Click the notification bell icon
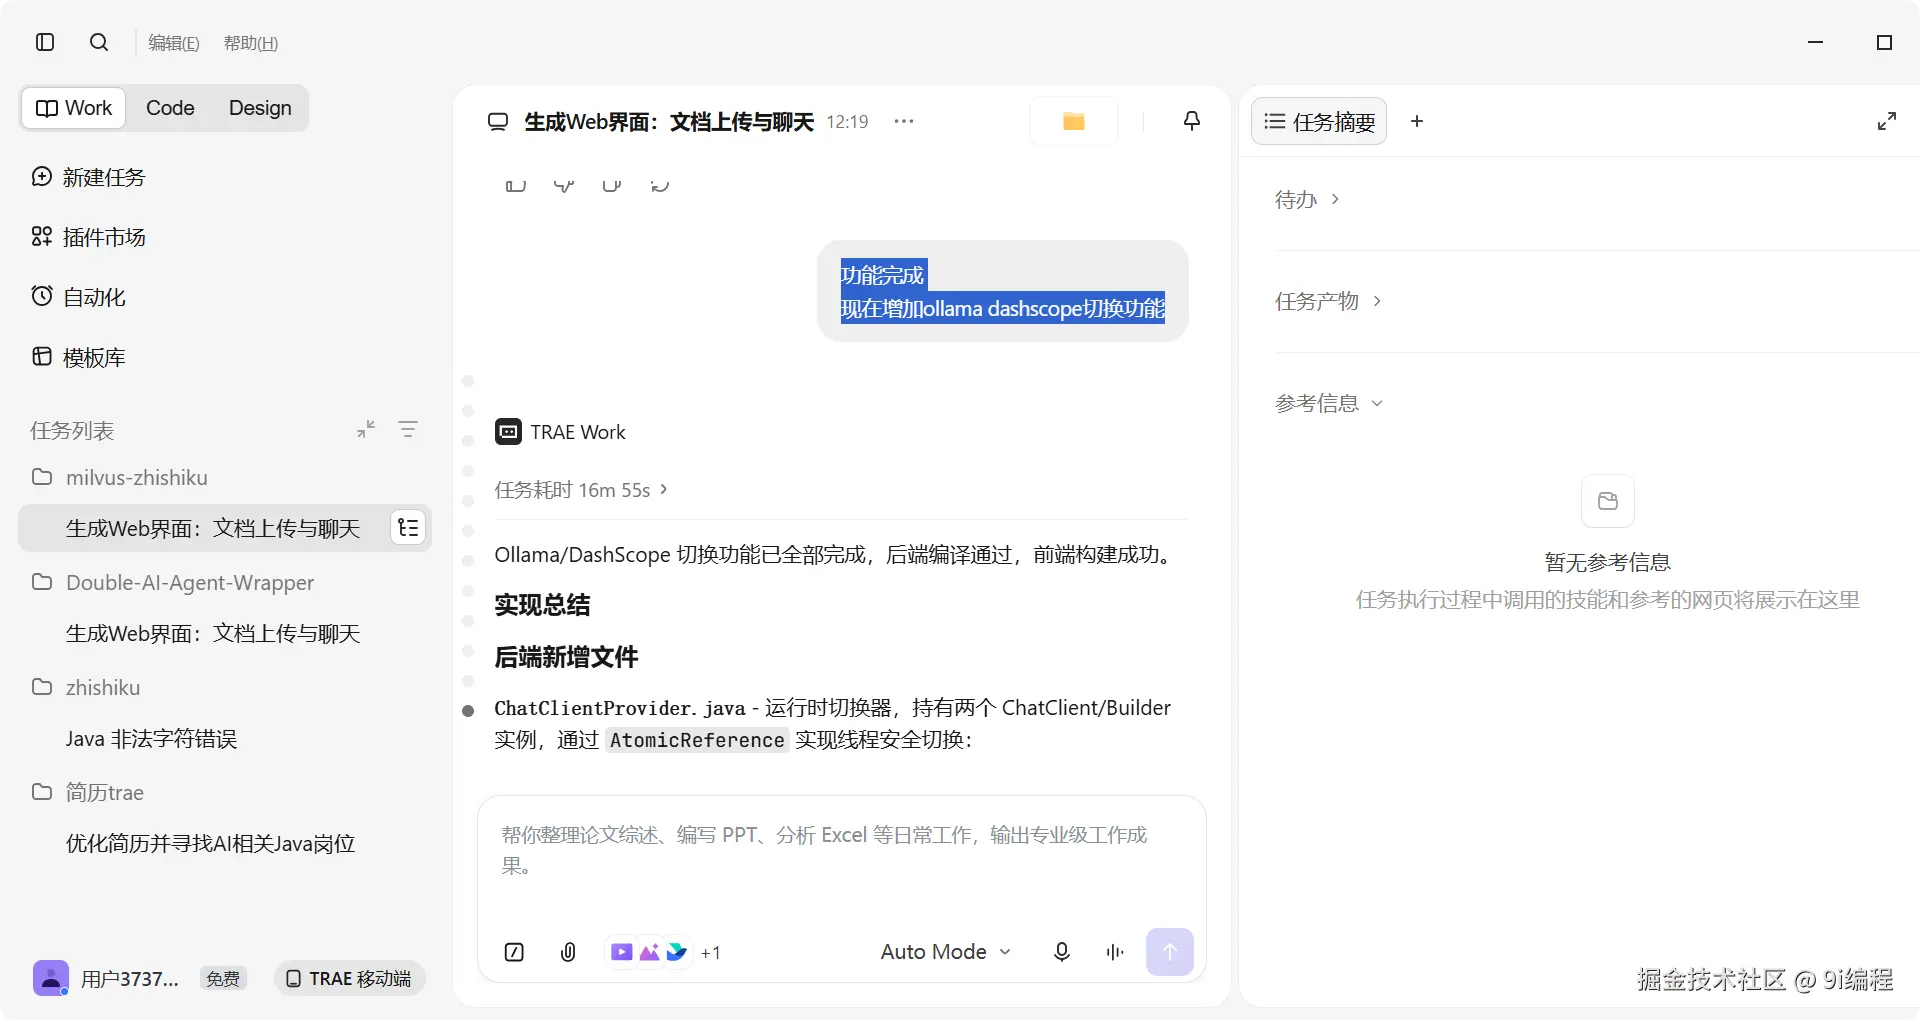1920x1020 pixels. 1192,121
